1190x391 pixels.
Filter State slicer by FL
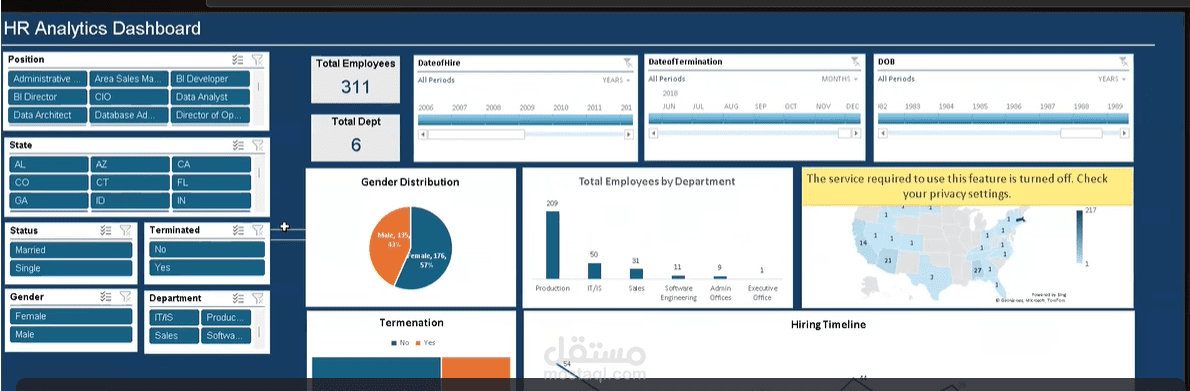coord(211,183)
